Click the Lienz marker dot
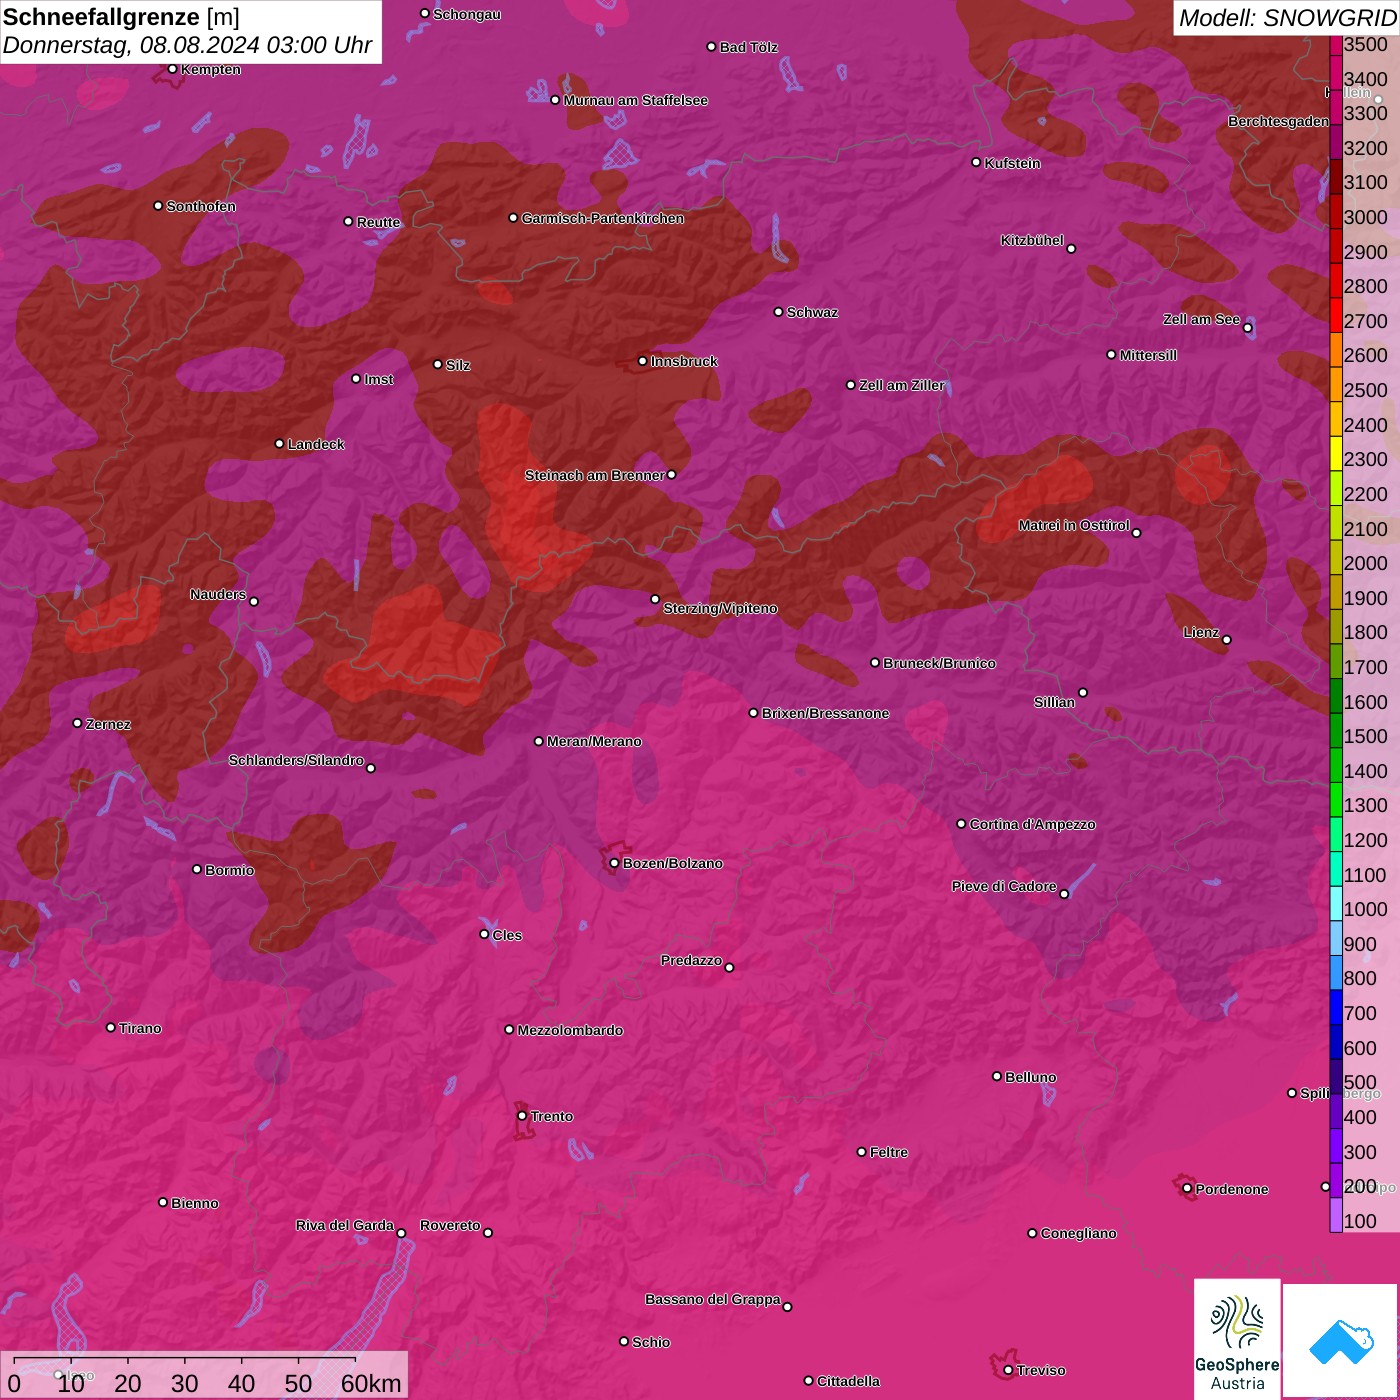The width and height of the screenshot is (1400, 1400). 1227,640
